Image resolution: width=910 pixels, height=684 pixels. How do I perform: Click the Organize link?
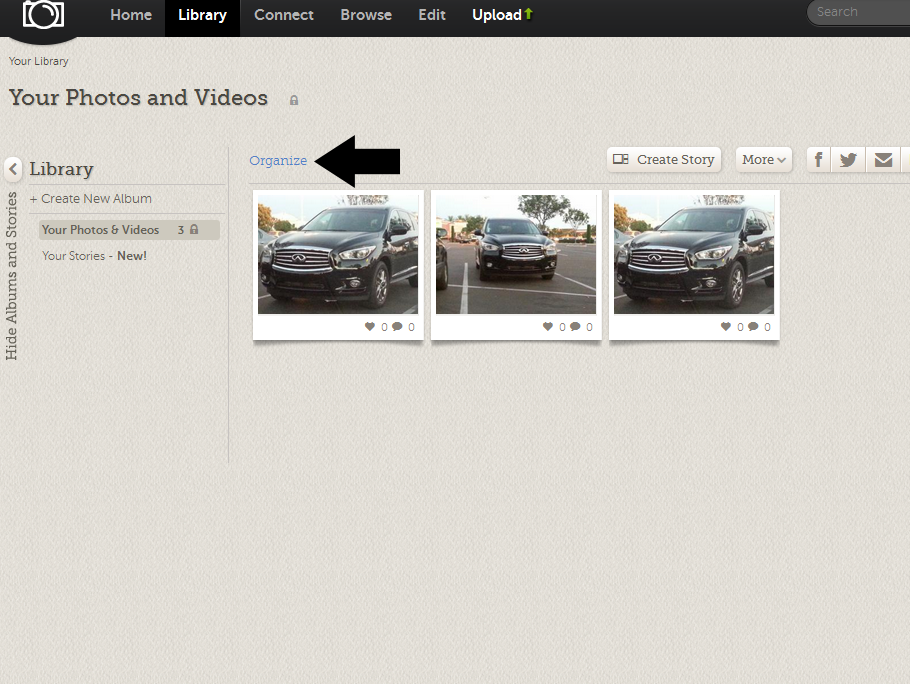click(x=278, y=161)
